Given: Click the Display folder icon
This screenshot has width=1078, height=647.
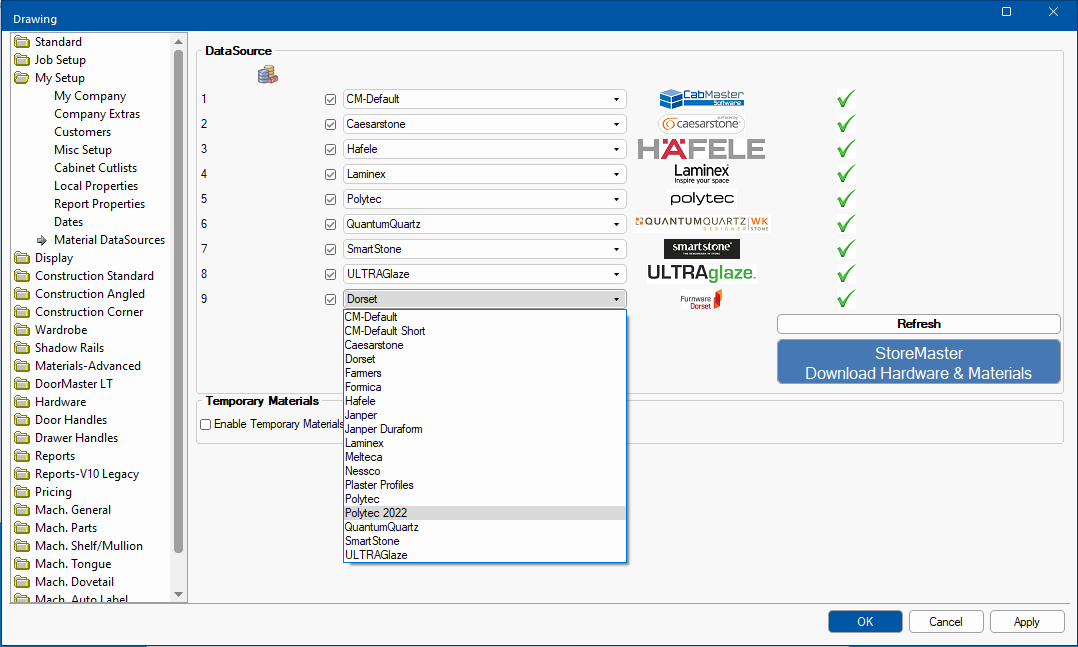Looking at the screenshot, I should tap(22, 258).
